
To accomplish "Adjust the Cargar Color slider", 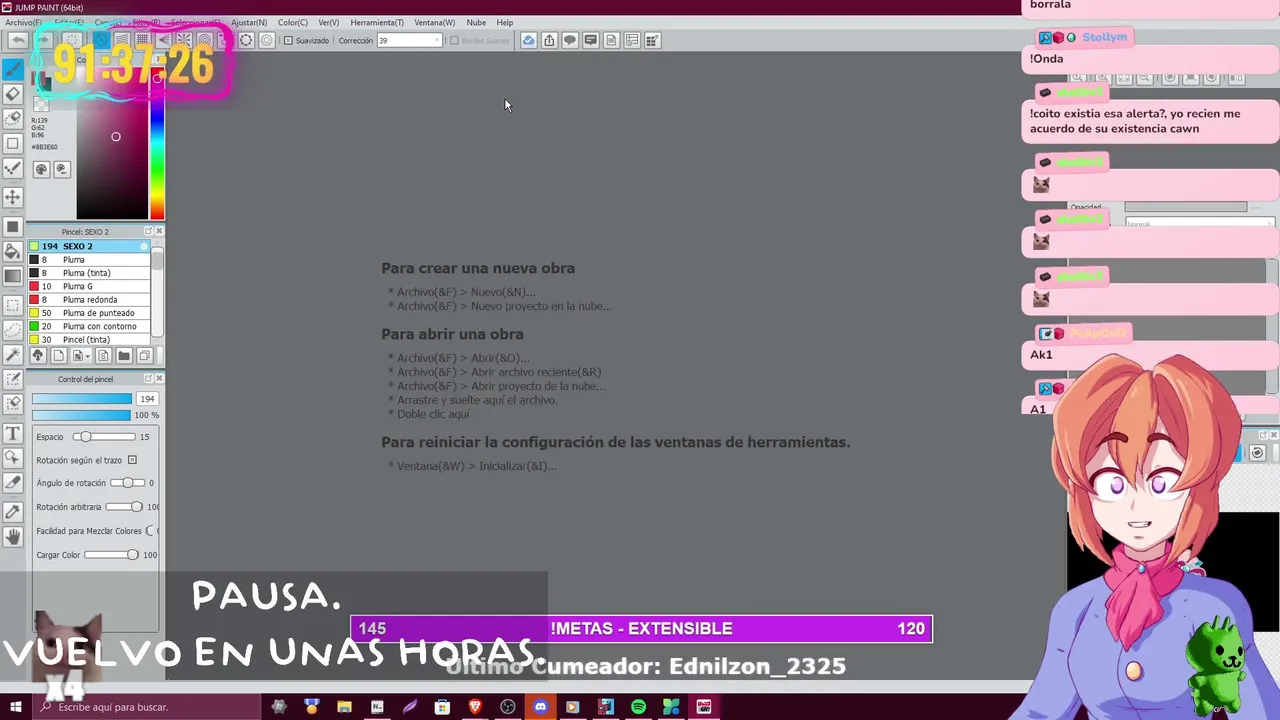I will coord(112,555).
